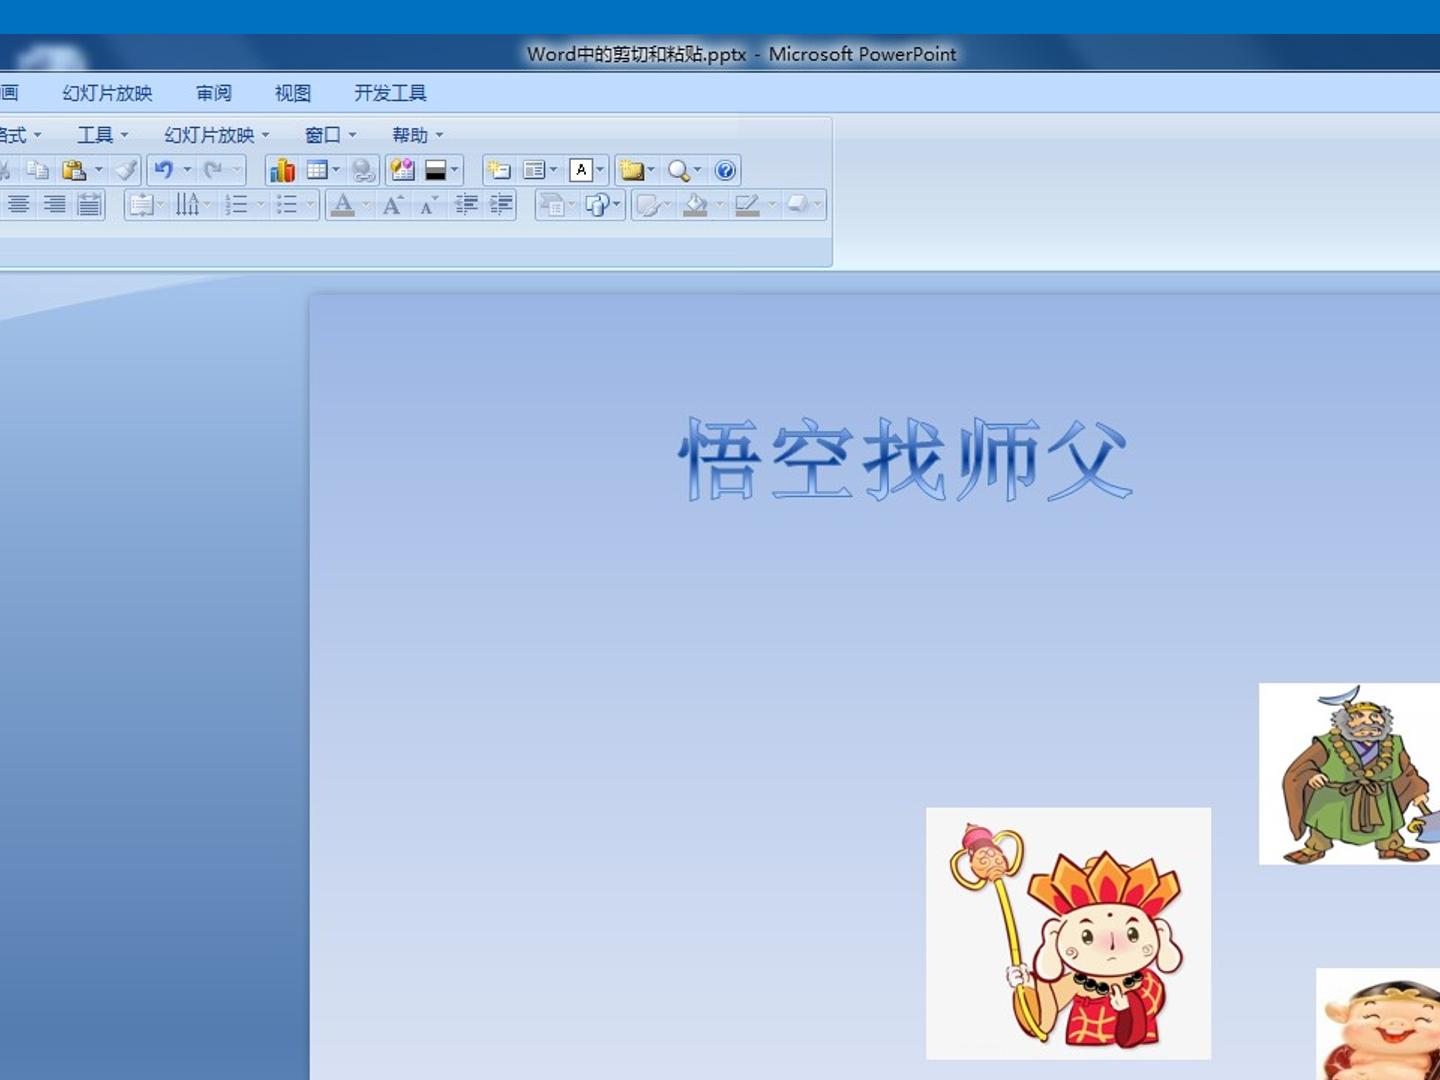Open the 工具 menu
The height and width of the screenshot is (1080, 1440).
tap(103, 135)
